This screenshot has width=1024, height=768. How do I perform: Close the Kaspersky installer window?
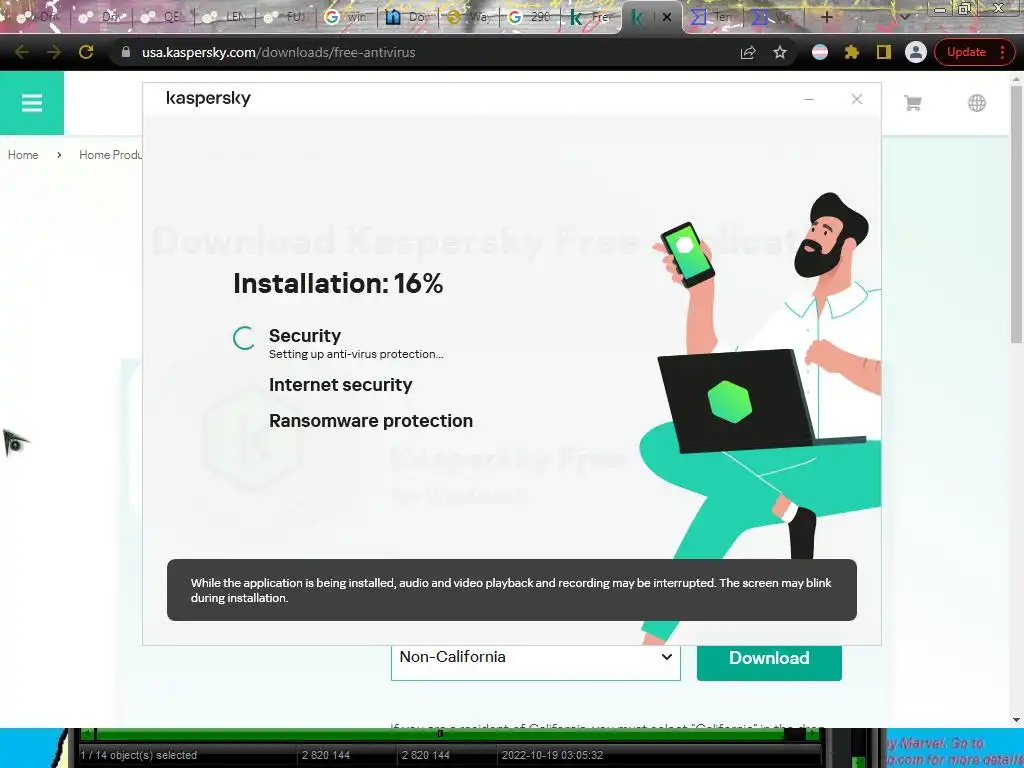857,99
